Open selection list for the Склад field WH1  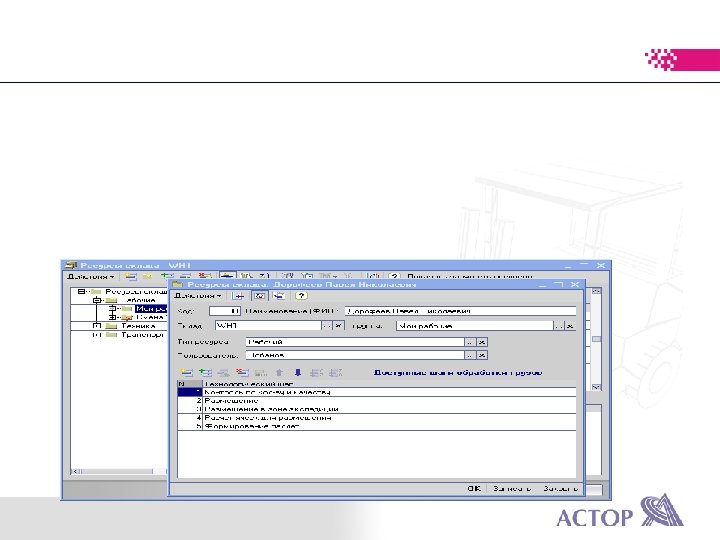click(326, 326)
